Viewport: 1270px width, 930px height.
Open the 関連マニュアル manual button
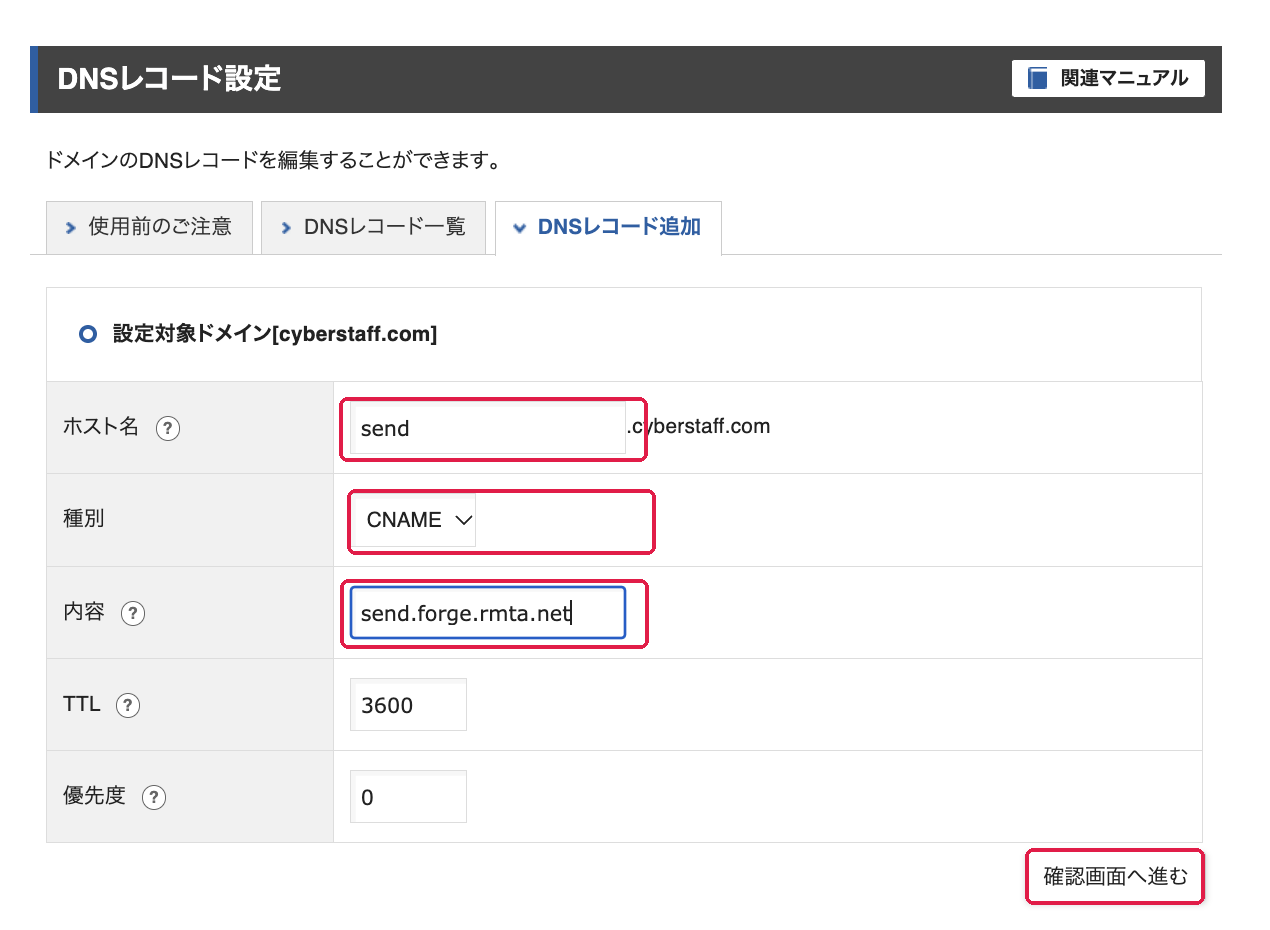coord(1108,78)
